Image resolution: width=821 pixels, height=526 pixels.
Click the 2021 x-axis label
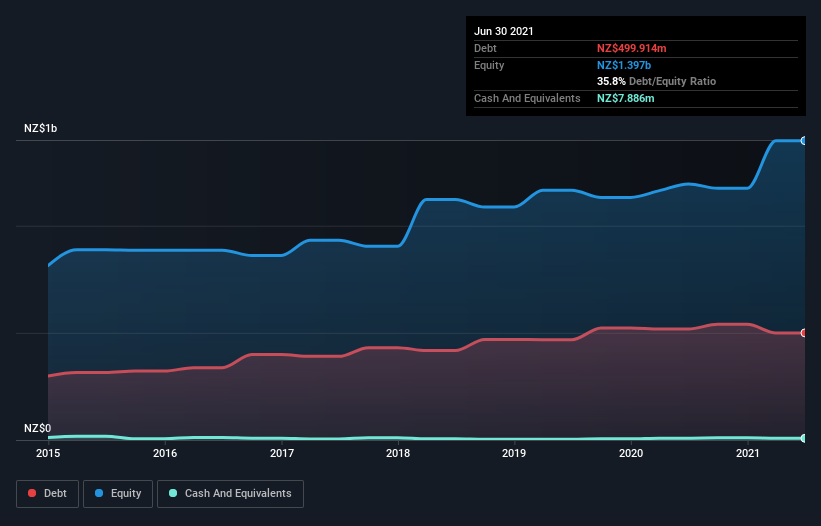748,453
